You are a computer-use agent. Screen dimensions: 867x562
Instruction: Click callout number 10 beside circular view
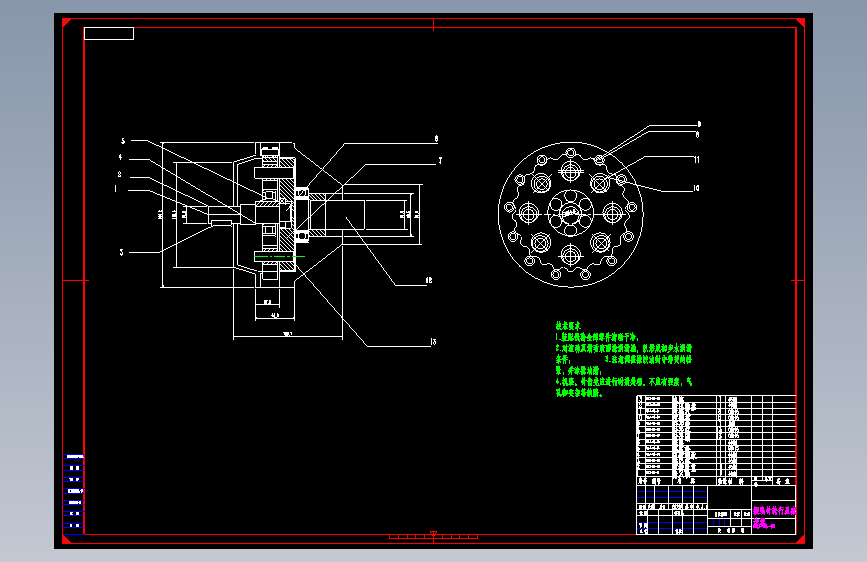[x=696, y=188]
